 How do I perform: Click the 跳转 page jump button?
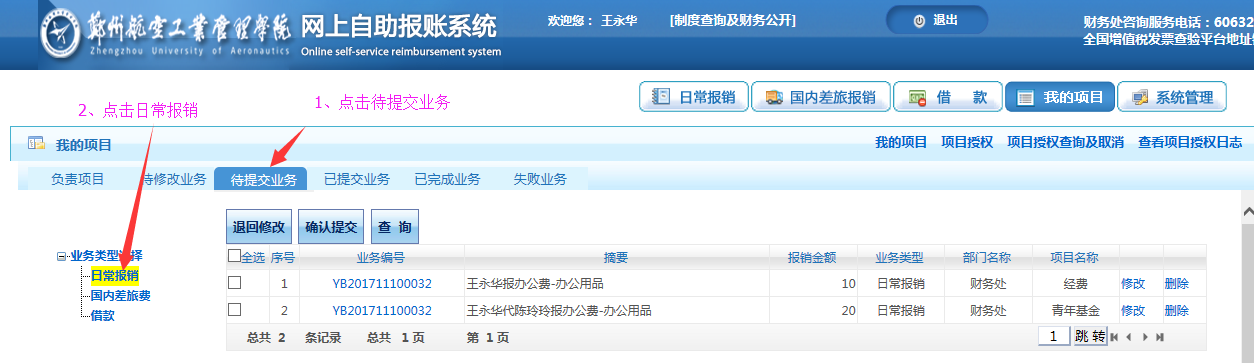pos(1090,337)
